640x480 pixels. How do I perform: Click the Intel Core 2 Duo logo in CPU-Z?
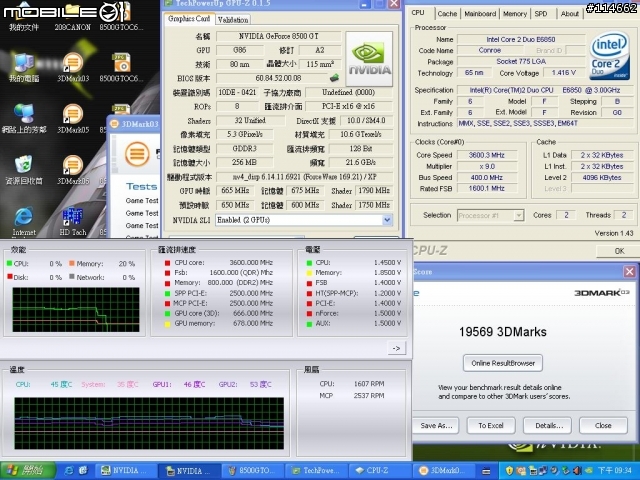[609, 56]
